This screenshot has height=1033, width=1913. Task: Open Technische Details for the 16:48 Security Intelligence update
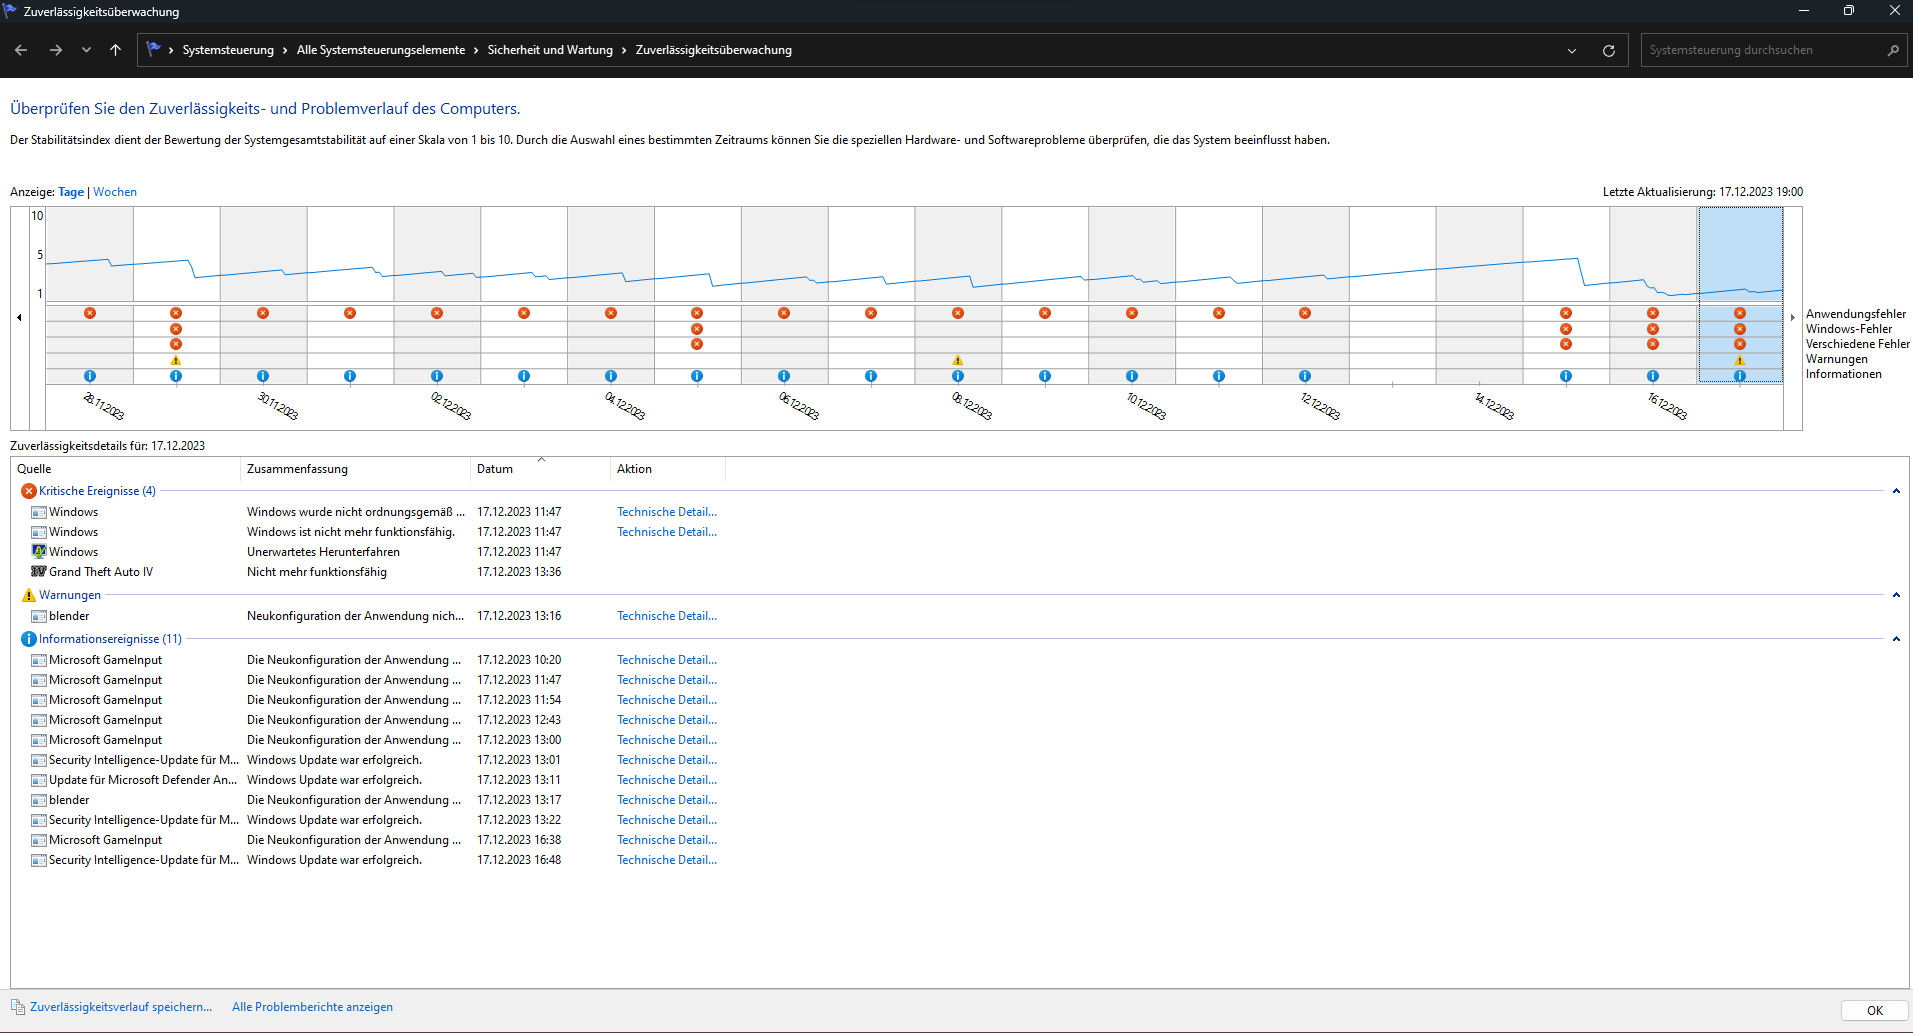click(667, 860)
